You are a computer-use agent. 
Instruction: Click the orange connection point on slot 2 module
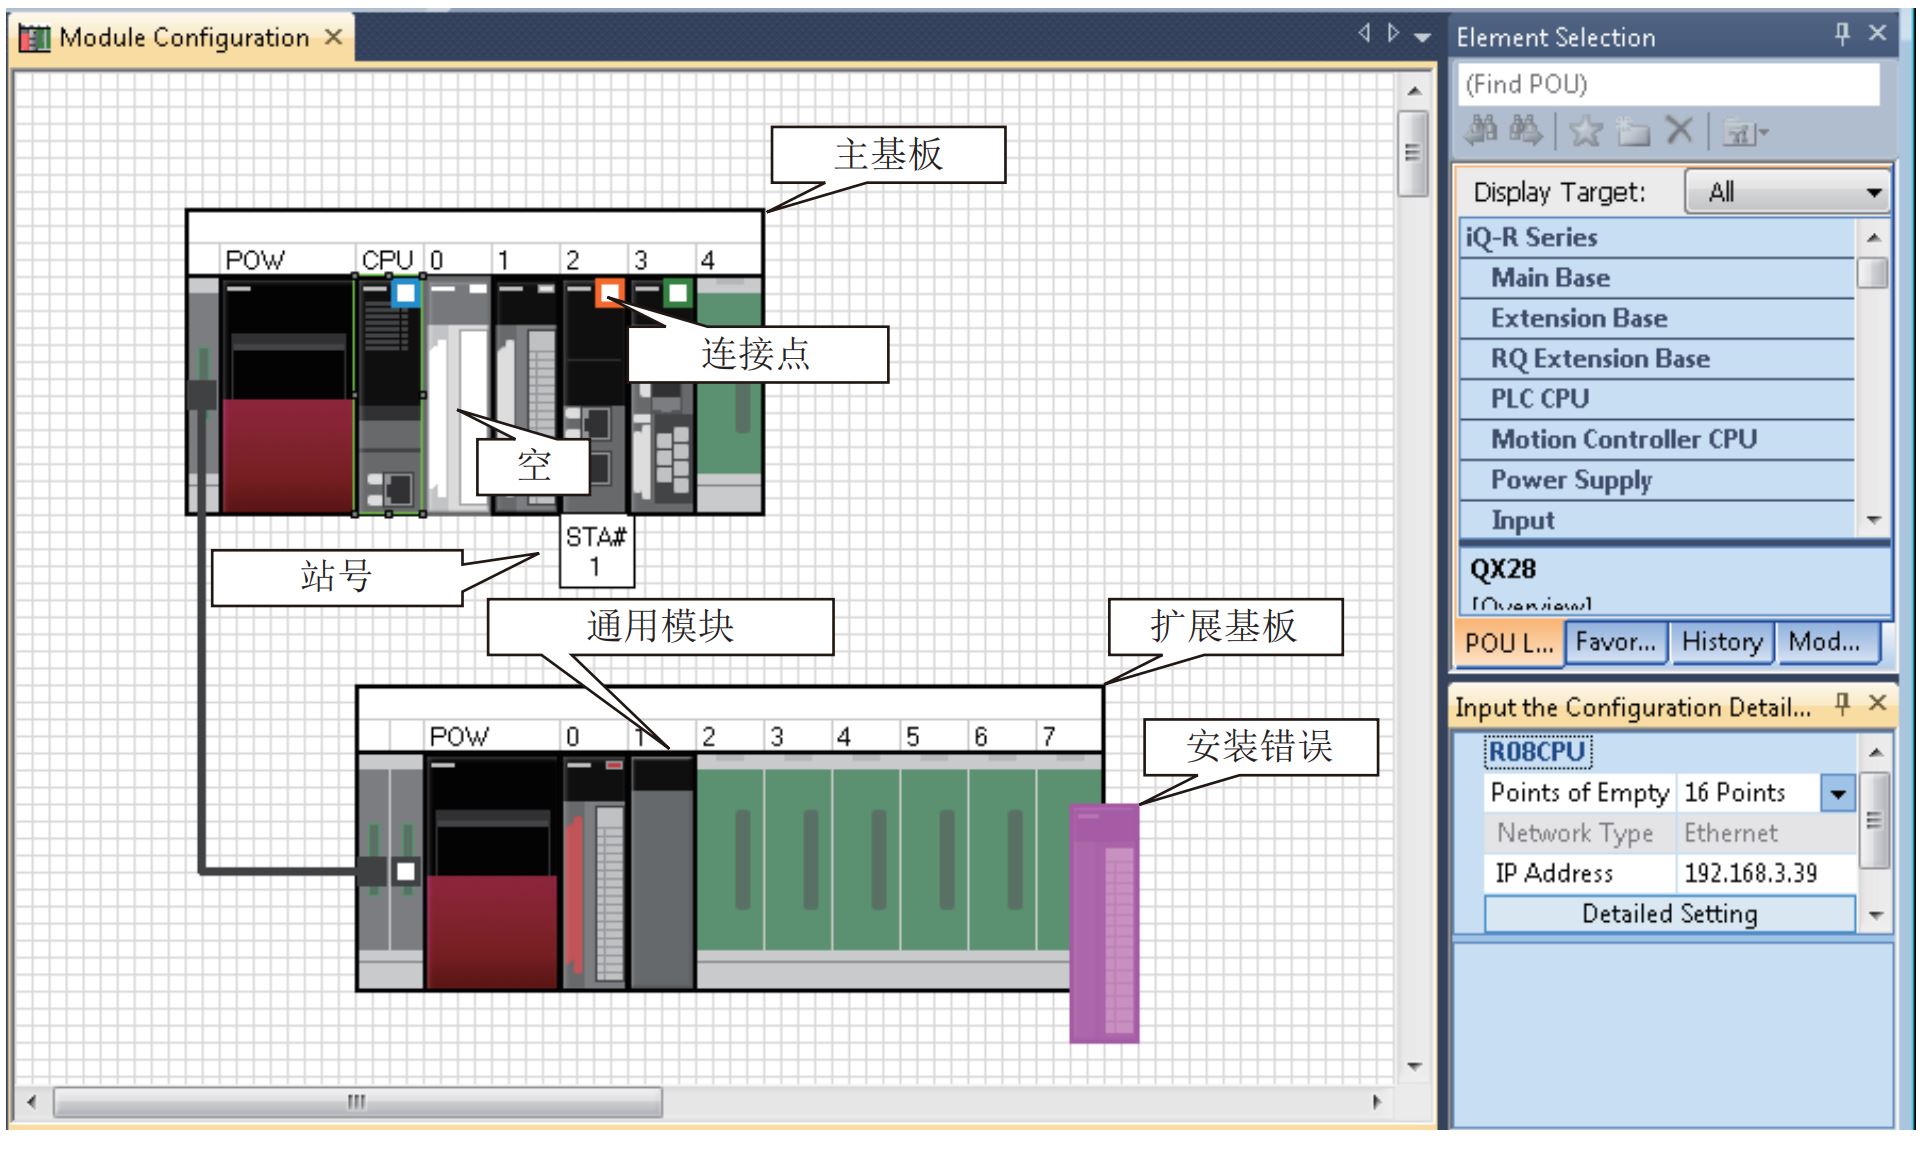610,293
